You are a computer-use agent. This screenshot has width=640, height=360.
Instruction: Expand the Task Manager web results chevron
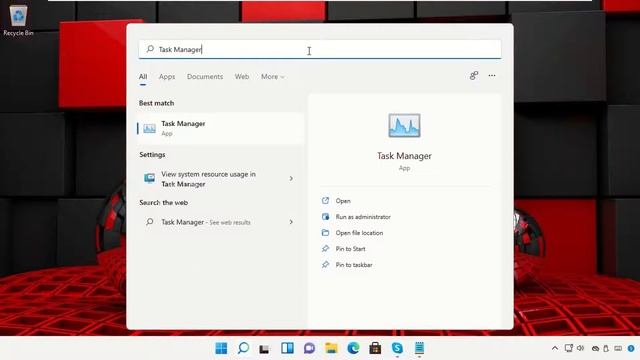pos(291,222)
